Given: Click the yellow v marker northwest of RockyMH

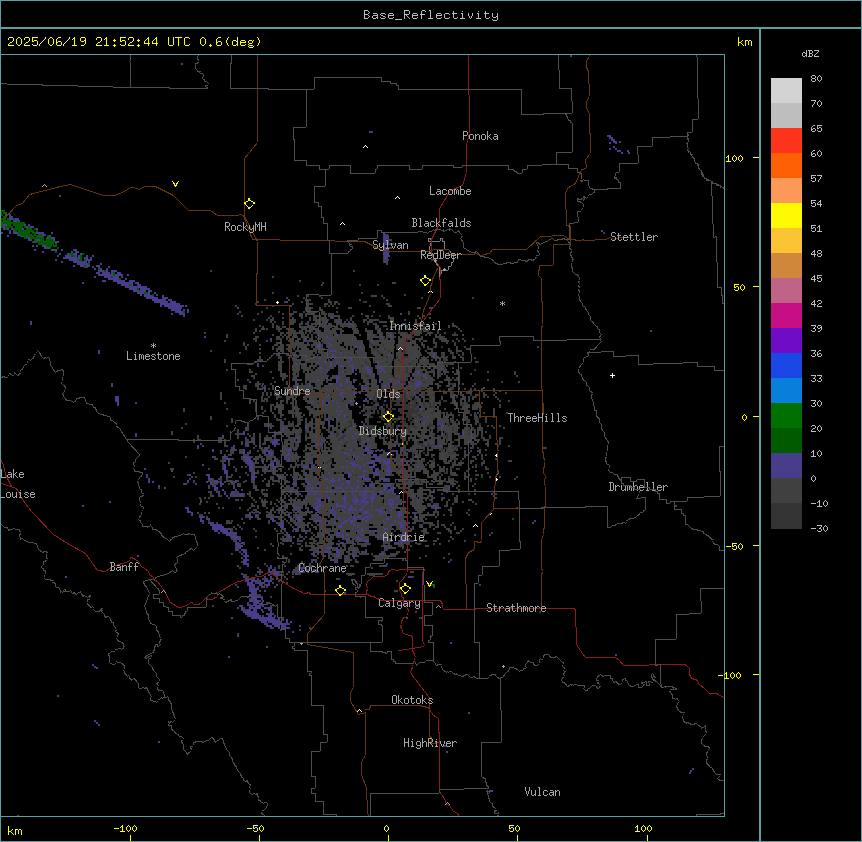Looking at the screenshot, I should [x=175, y=184].
